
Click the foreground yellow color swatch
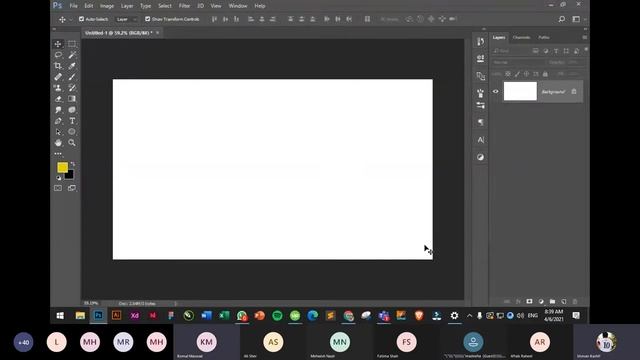62,167
